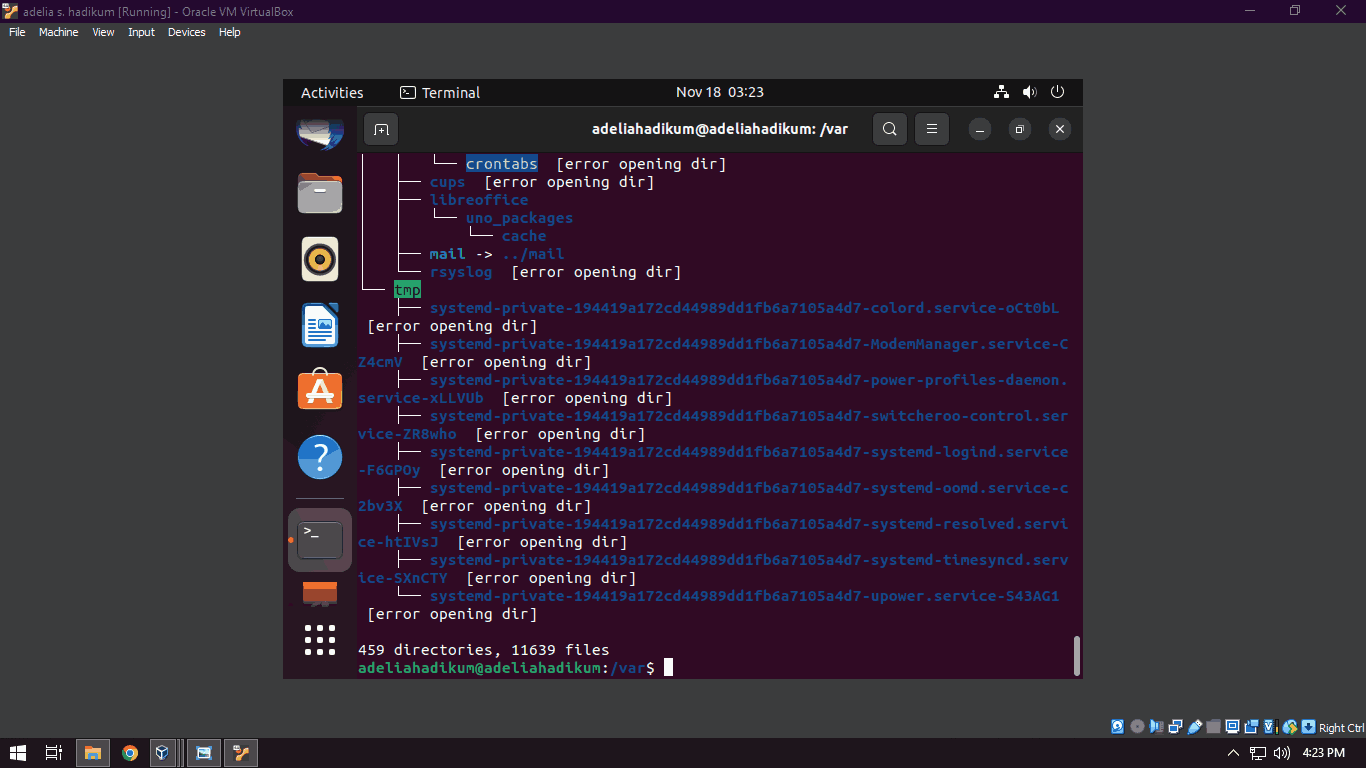This screenshot has height=768, width=1366.
Task: Click the VirtualBox optical disc indicator
Action: (1137, 727)
